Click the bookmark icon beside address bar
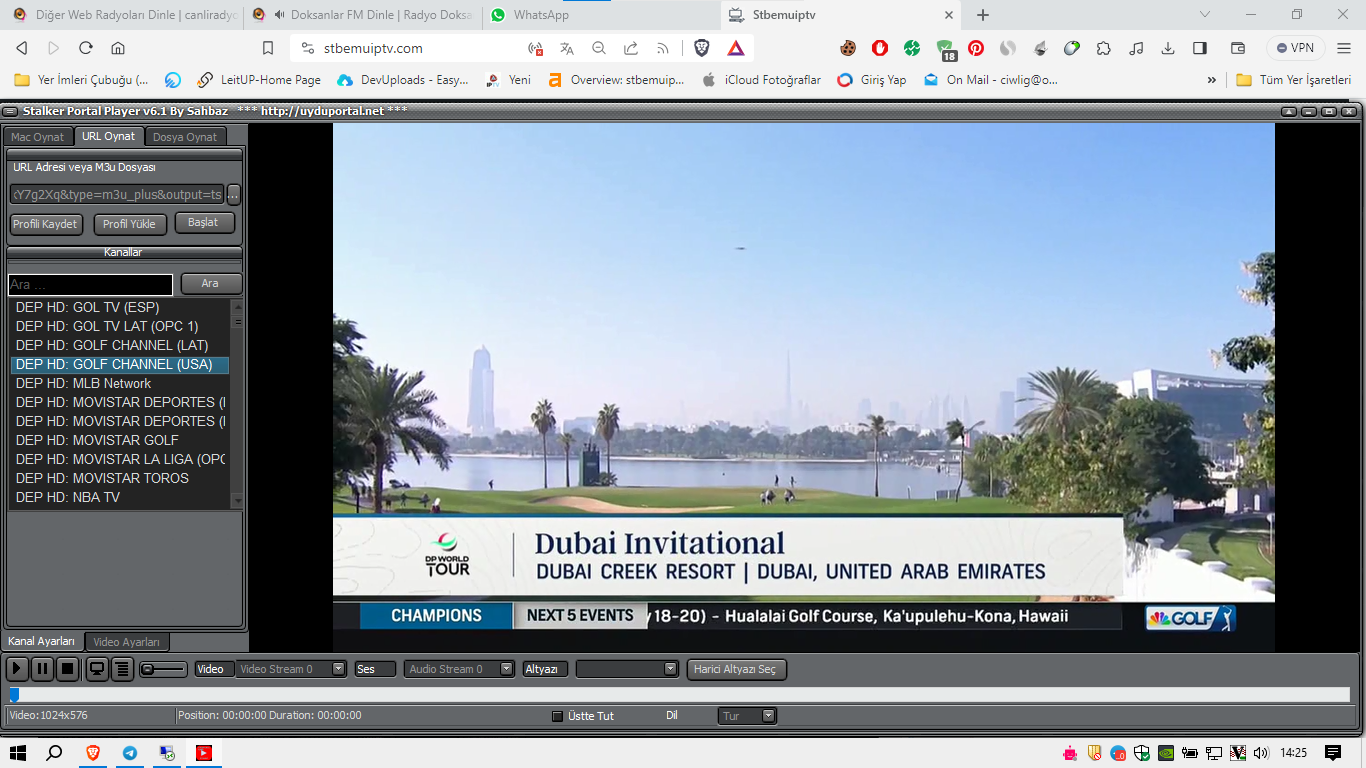Viewport: 1366px width, 768px height. pos(268,48)
